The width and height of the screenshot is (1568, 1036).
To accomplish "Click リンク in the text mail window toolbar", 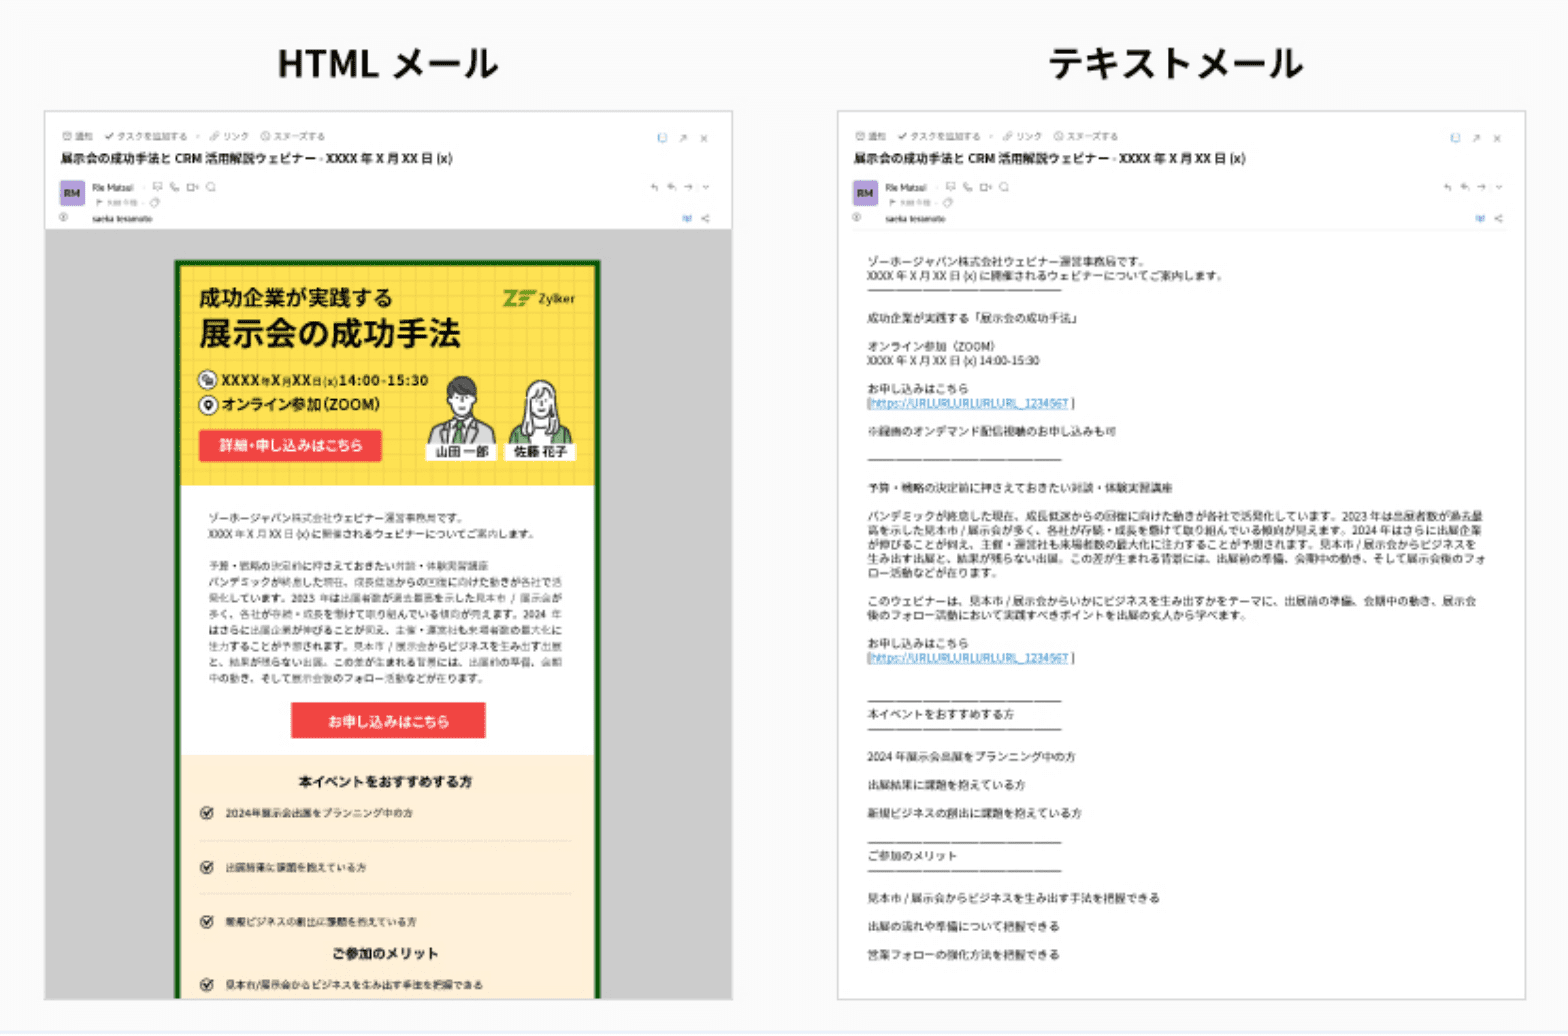I will pyautogui.click(x=1022, y=136).
